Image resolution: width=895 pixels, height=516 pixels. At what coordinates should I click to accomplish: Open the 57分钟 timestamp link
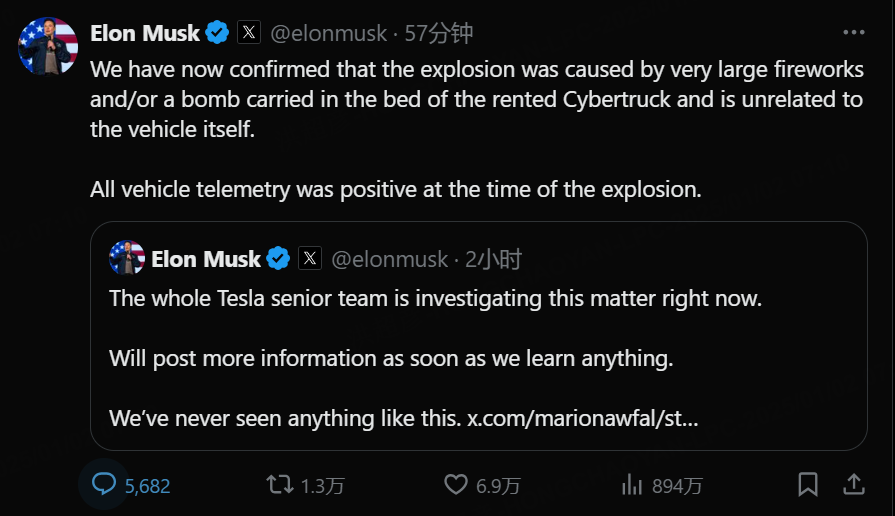click(x=440, y=33)
